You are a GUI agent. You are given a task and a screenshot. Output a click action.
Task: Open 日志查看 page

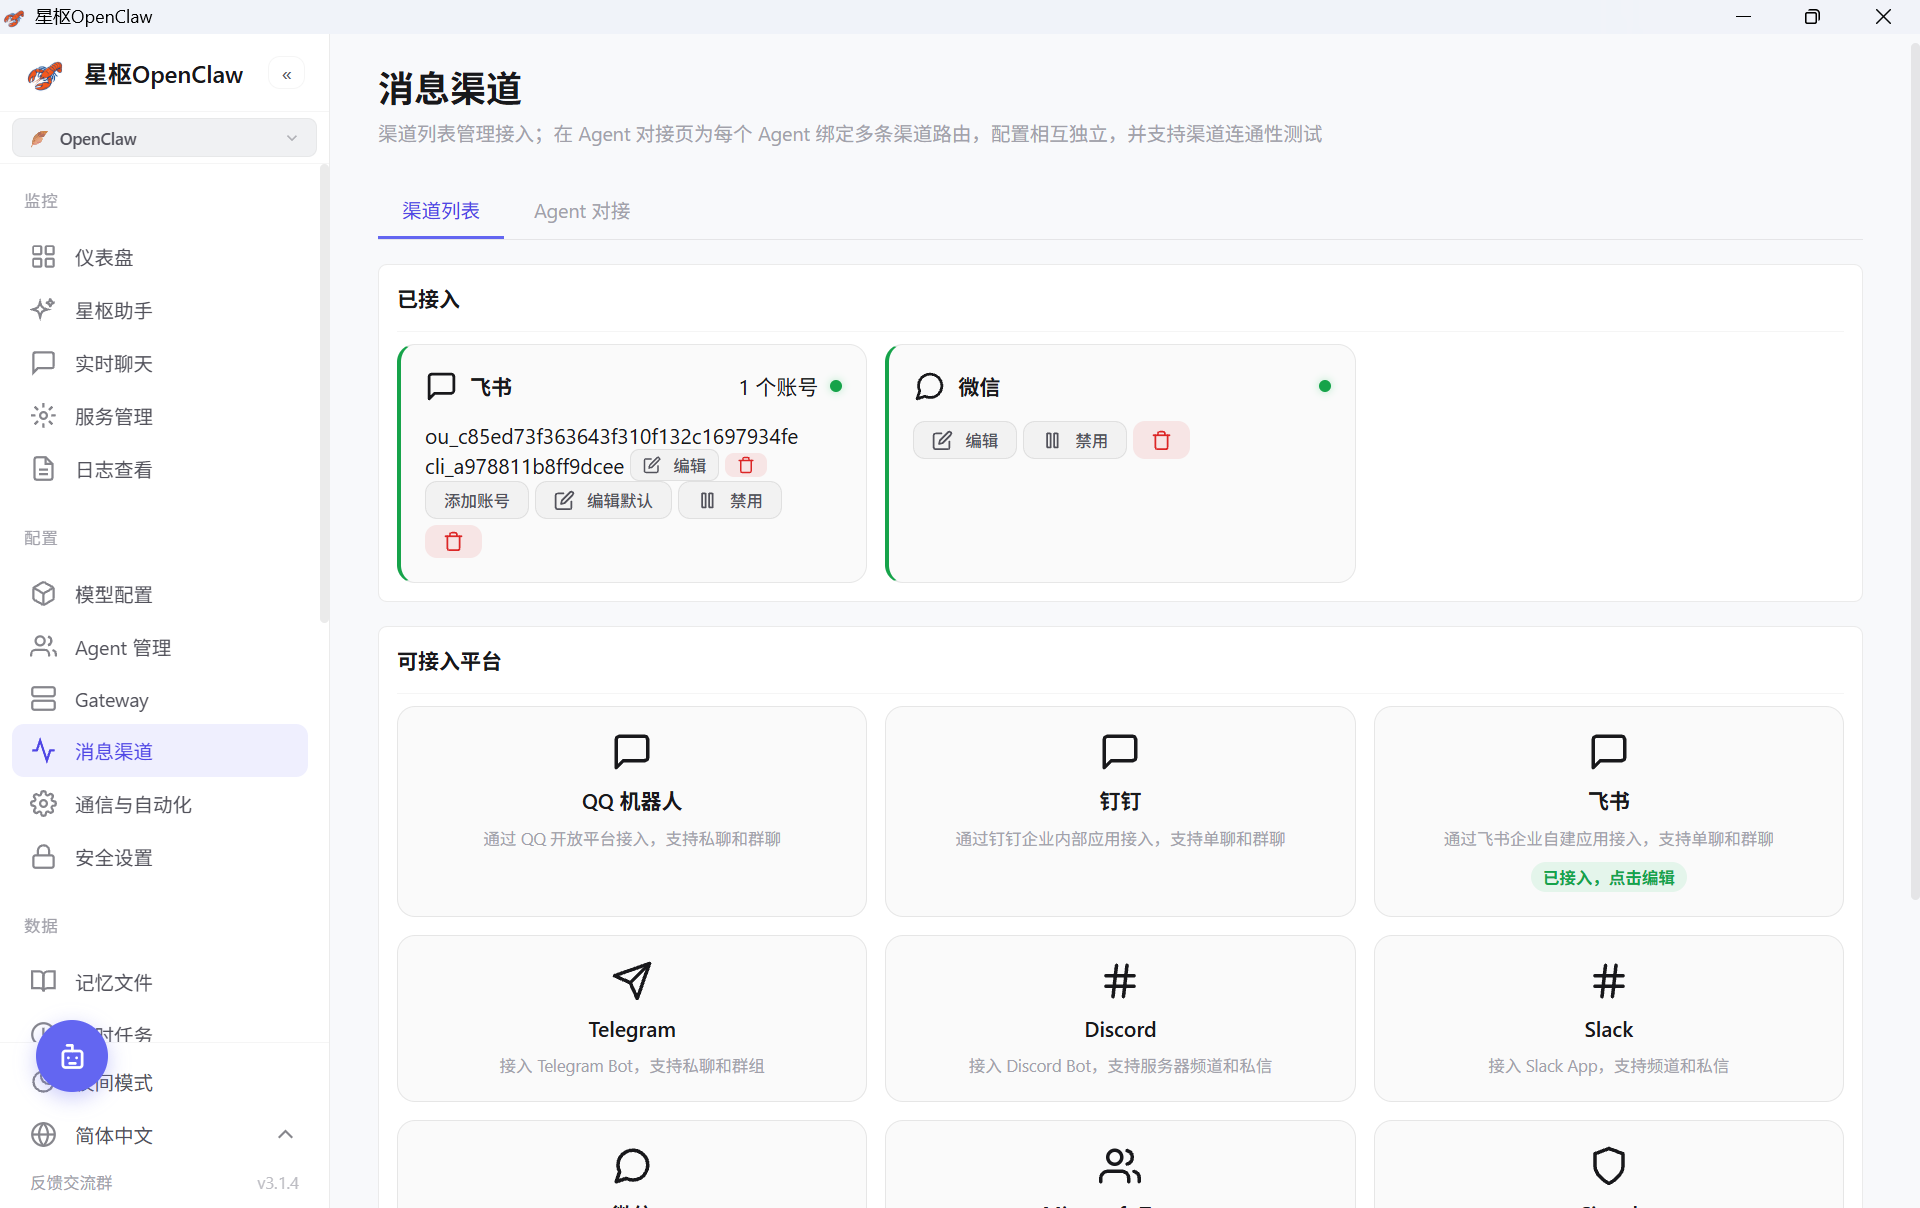tap(160, 469)
